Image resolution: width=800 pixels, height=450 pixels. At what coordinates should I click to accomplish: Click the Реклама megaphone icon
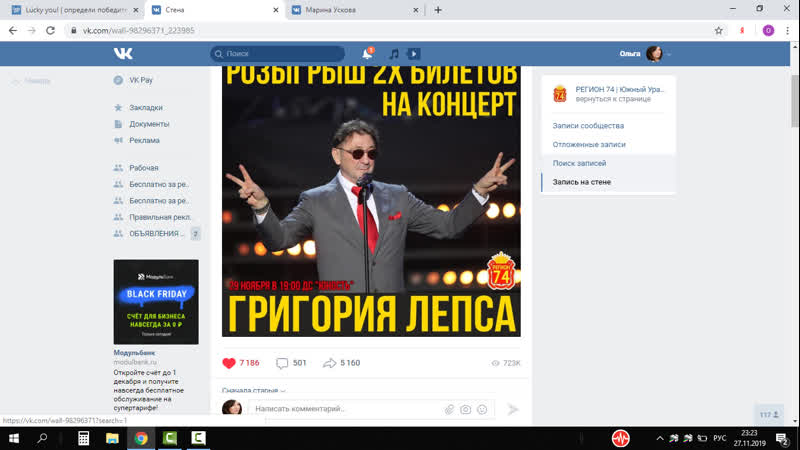point(118,140)
